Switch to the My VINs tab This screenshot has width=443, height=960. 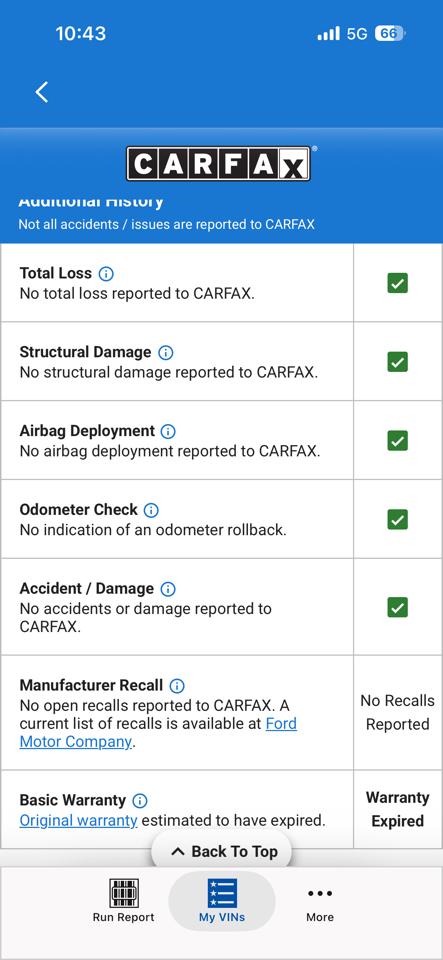tap(222, 901)
